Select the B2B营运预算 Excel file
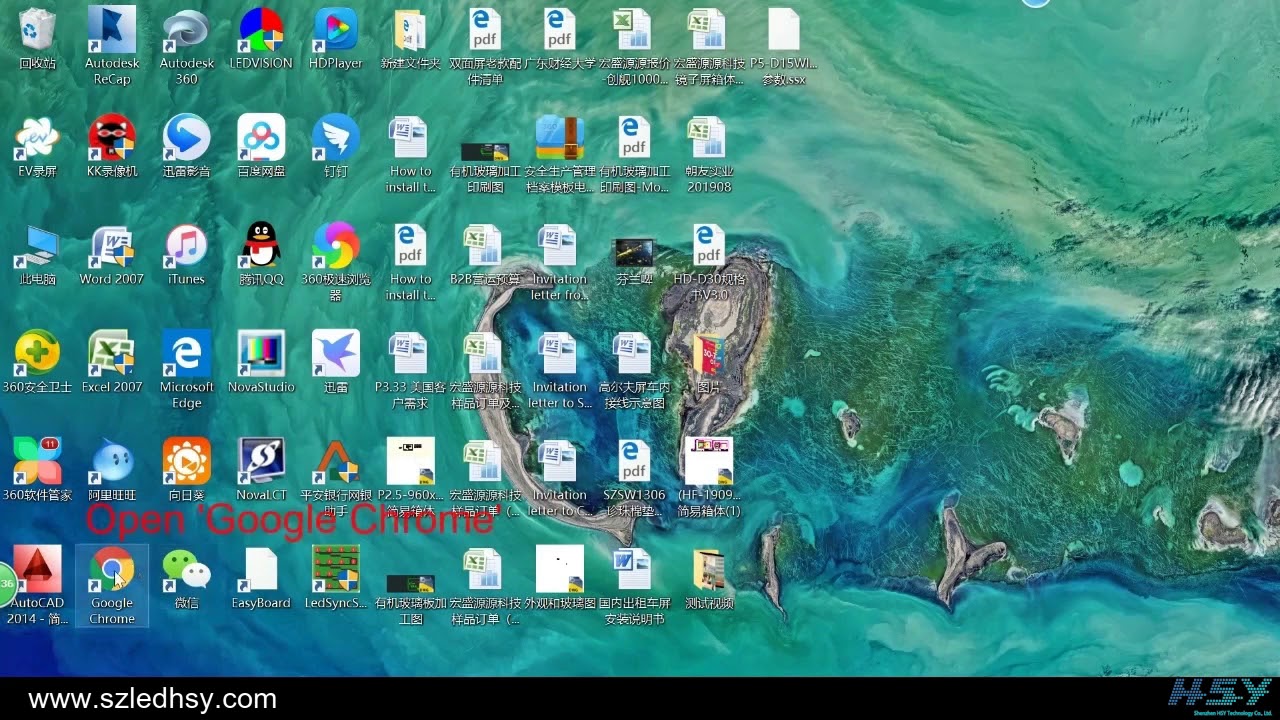 point(485,256)
